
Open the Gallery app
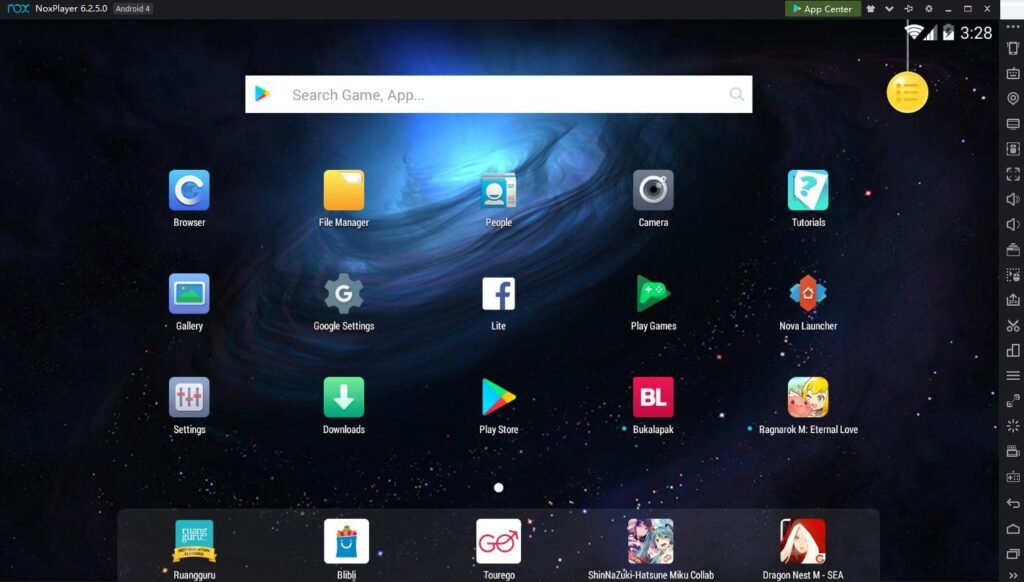point(189,293)
